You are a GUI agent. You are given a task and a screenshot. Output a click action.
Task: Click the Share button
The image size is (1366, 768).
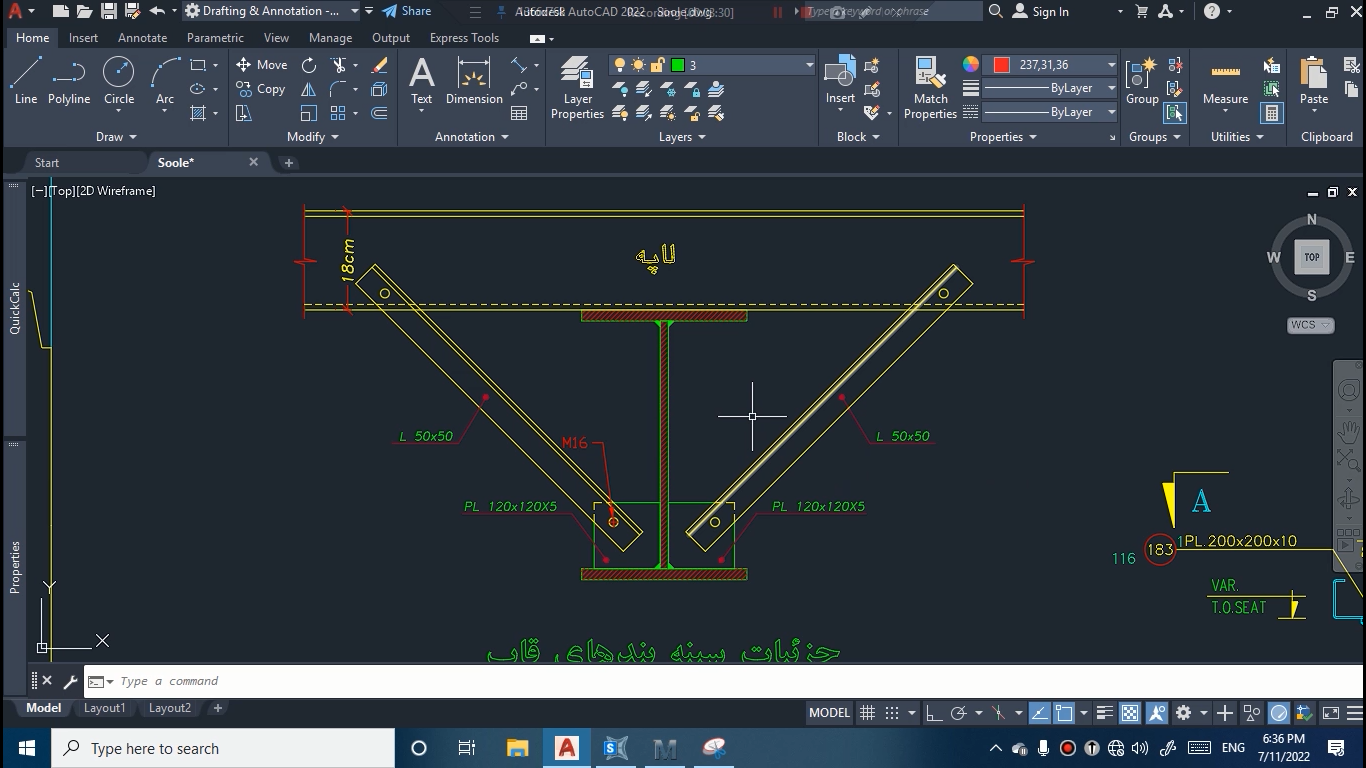407,11
